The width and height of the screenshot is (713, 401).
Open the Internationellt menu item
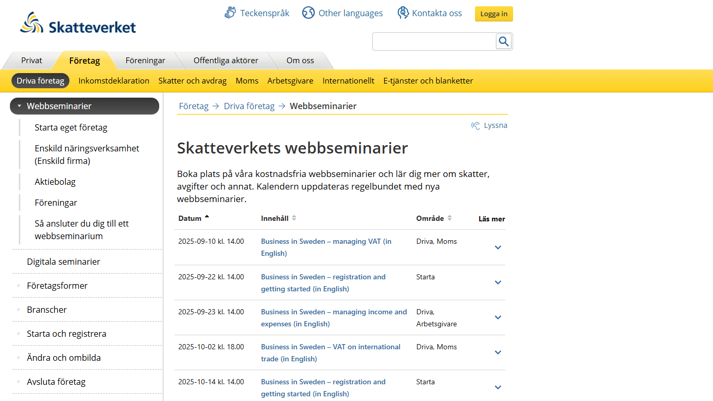[x=348, y=81]
